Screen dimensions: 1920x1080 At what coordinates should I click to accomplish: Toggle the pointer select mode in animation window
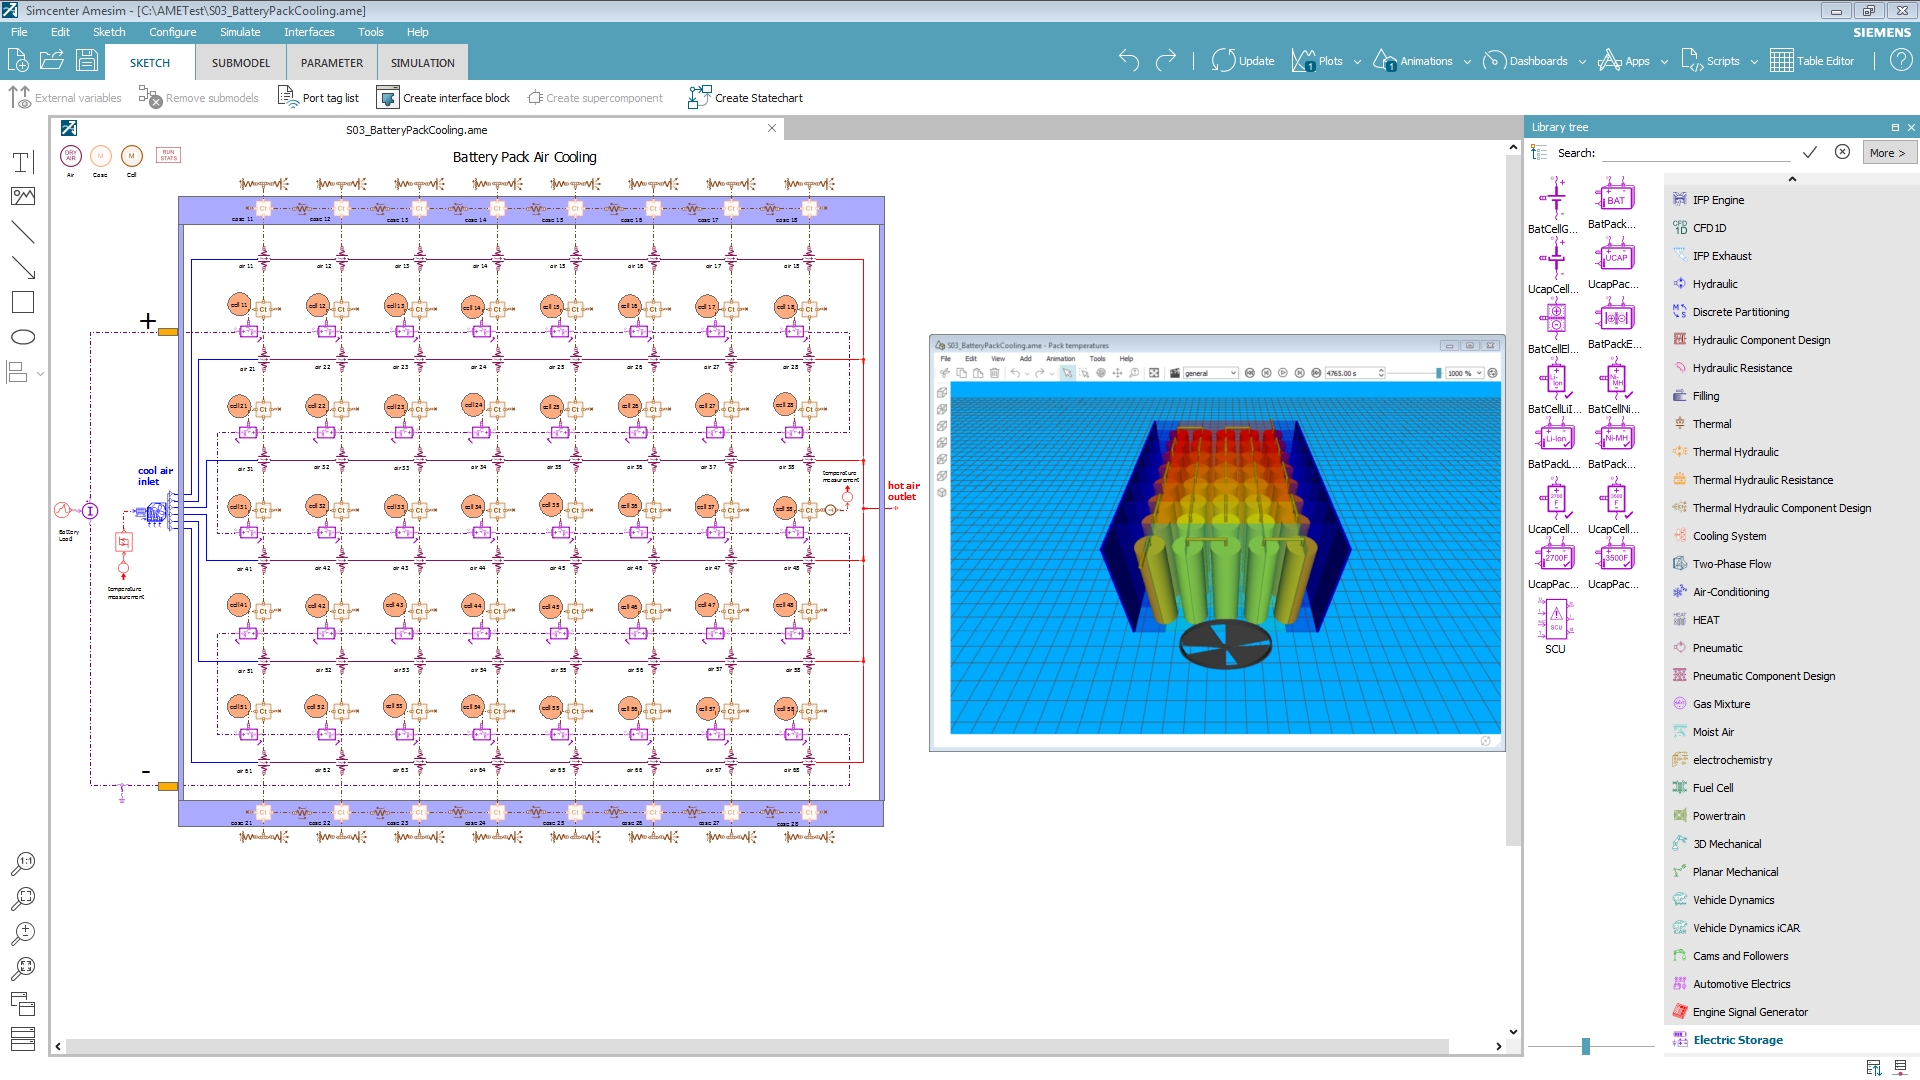click(1067, 373)
